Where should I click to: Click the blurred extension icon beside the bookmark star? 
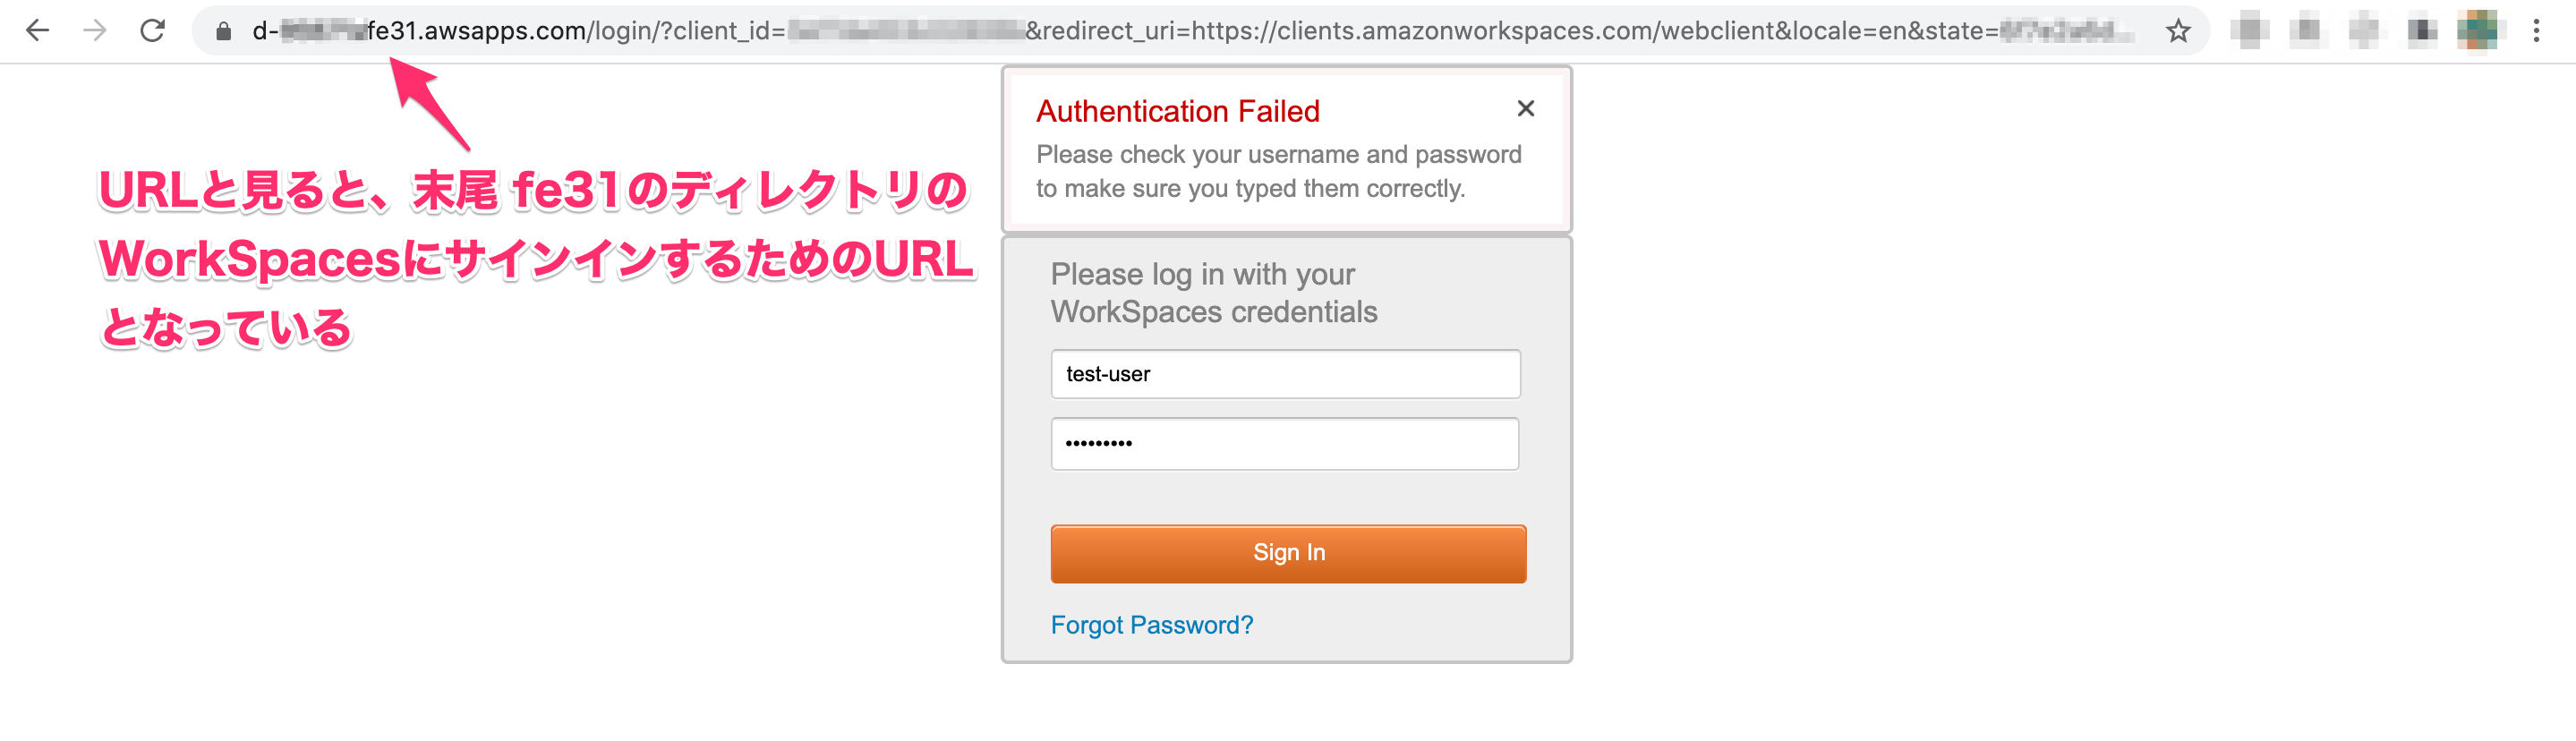[x=2249, y=31]
